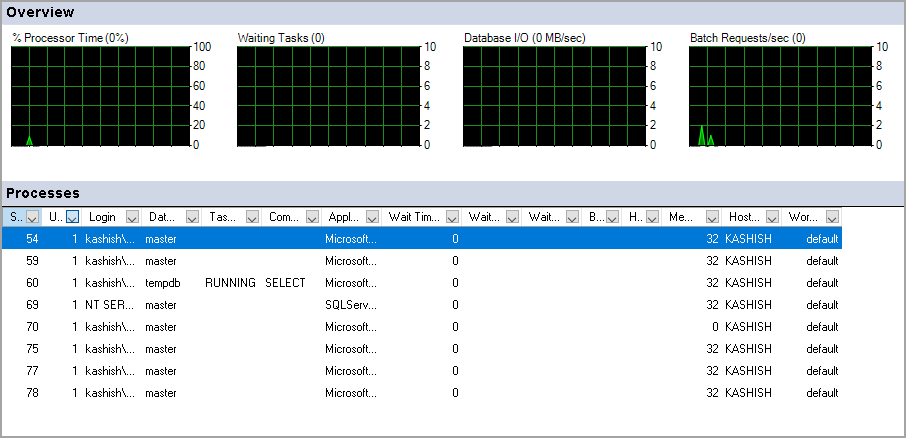Image resolution: width=906 pixels, height=438 pixels.
Task: Click the % Processor Time graph
Action: click(x=100, y=96)
